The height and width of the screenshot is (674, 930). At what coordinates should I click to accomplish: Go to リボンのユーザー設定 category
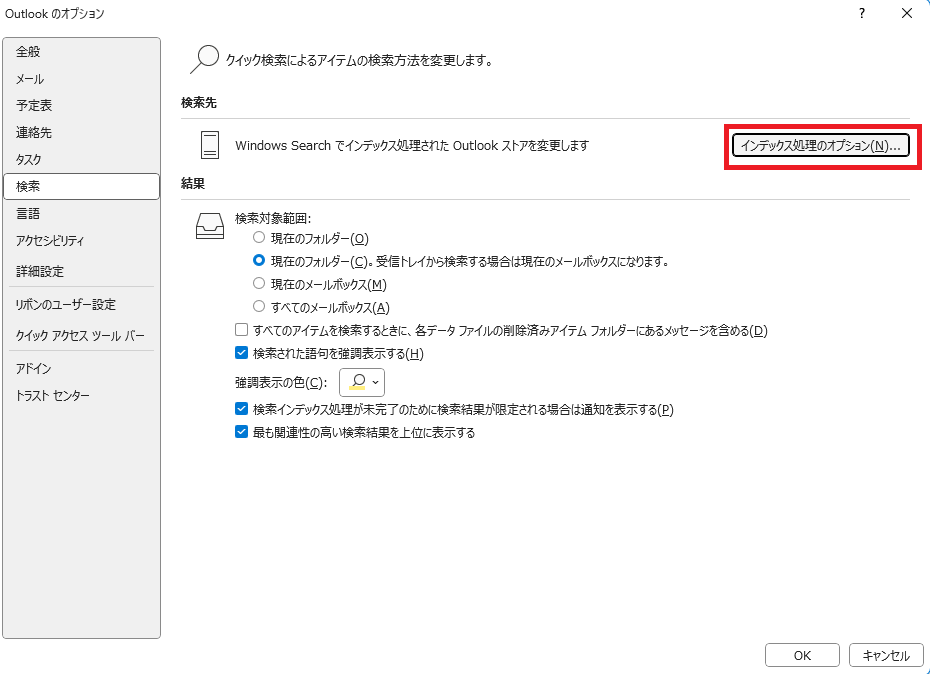tap(66, 305)
